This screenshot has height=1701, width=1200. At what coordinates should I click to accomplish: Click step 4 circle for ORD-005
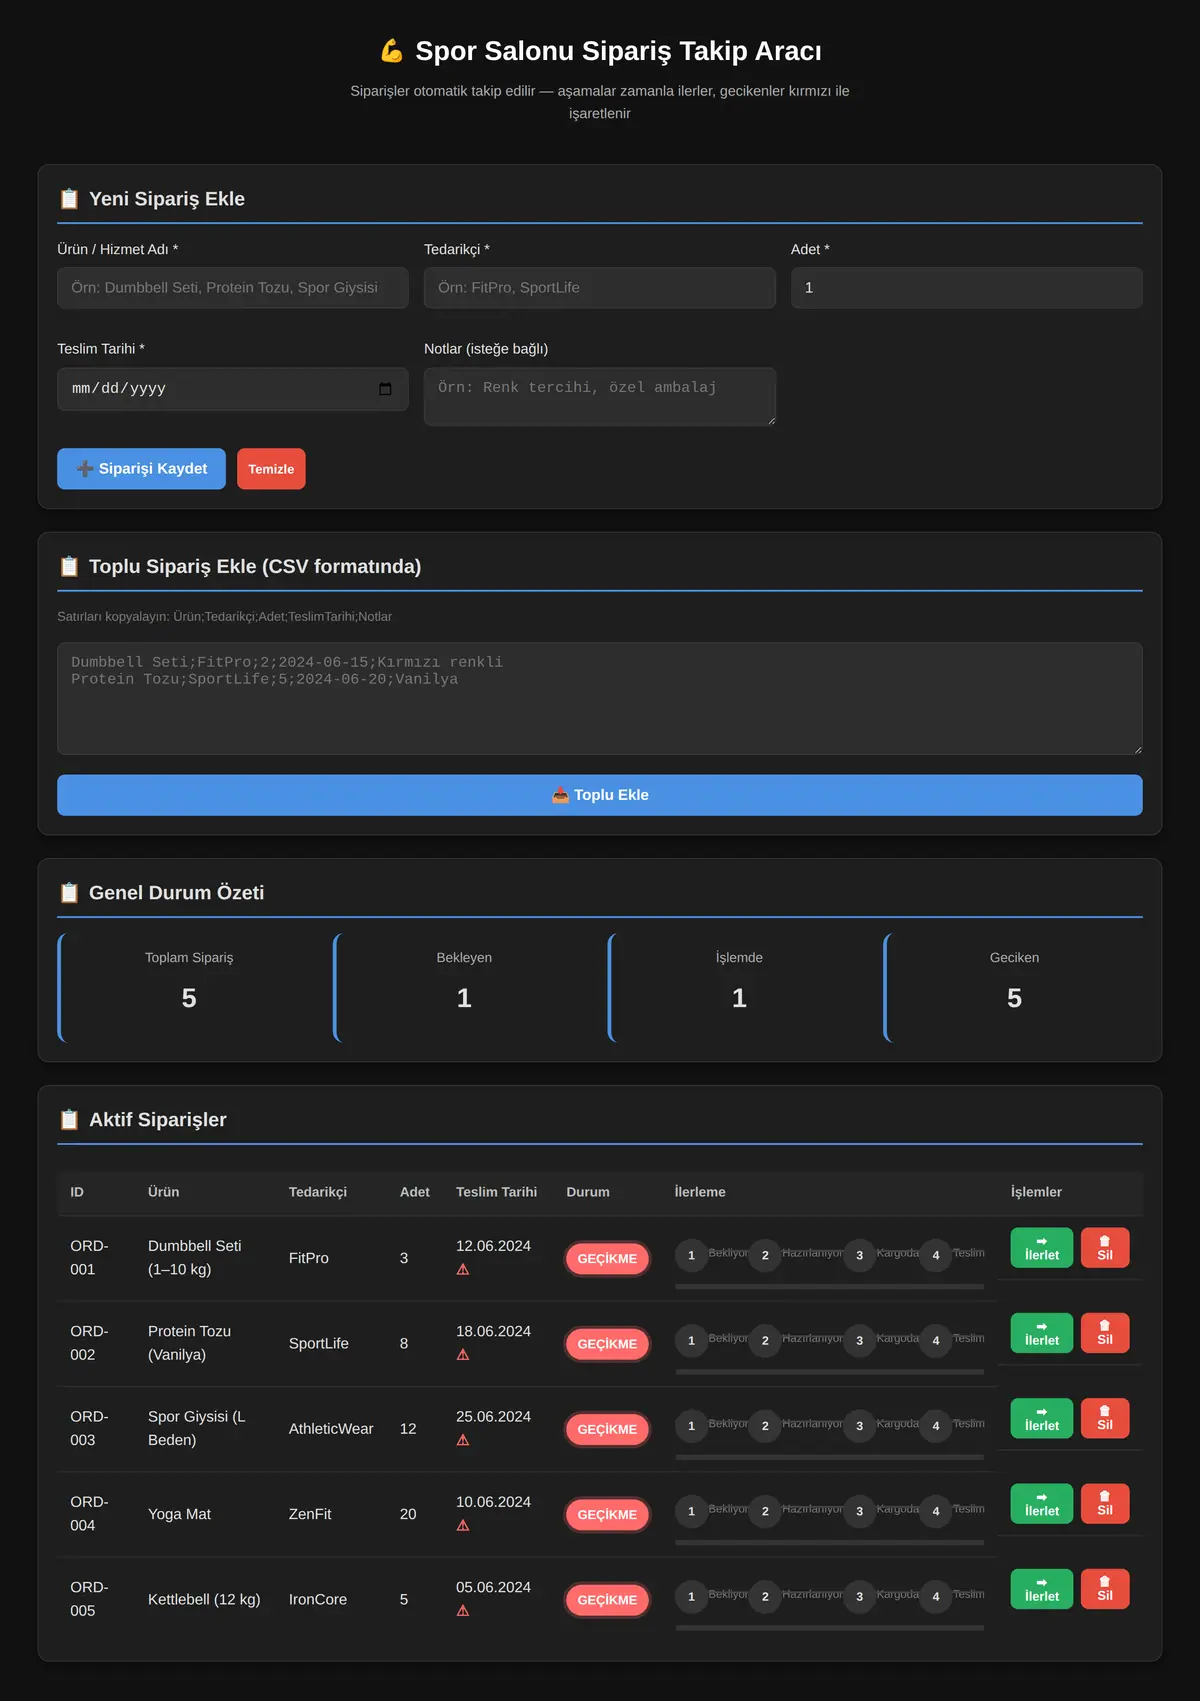pos(936,1596)
